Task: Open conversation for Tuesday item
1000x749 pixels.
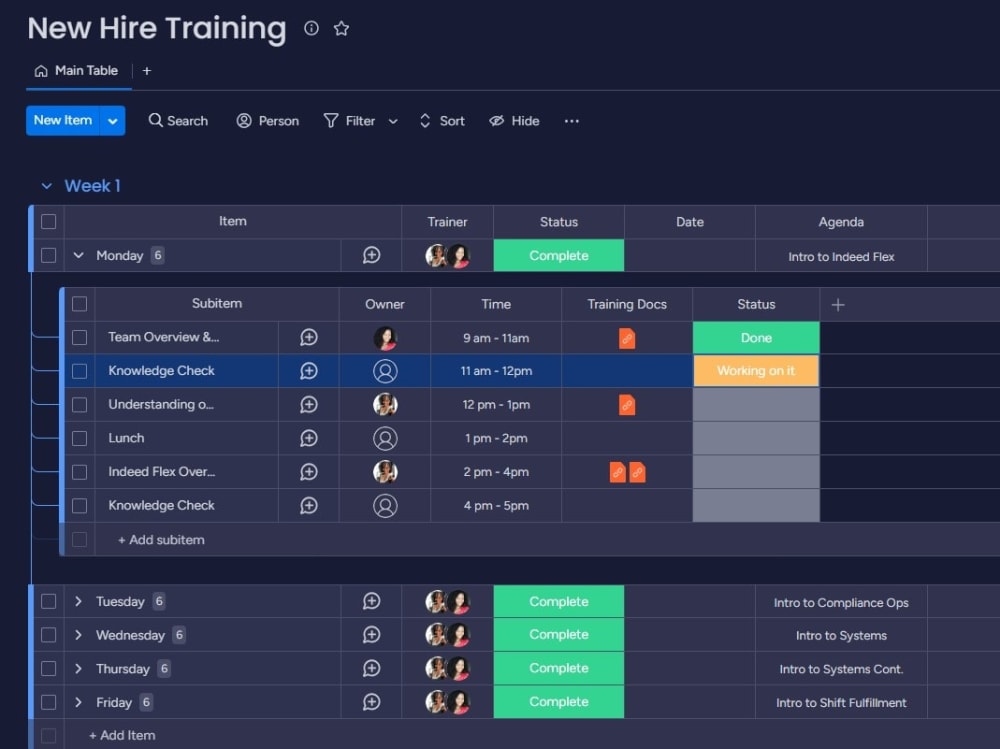Action: [x=372, y=601]
